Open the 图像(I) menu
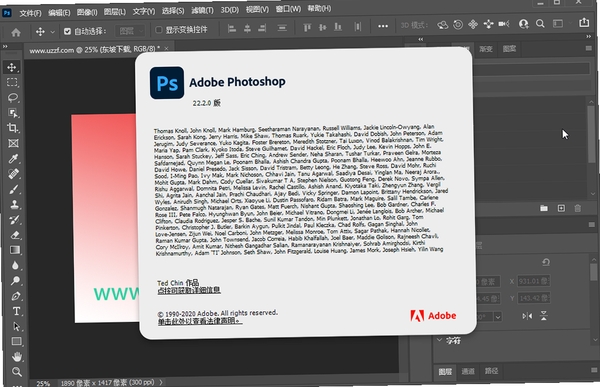600x387 pixels. pos(87,12)
